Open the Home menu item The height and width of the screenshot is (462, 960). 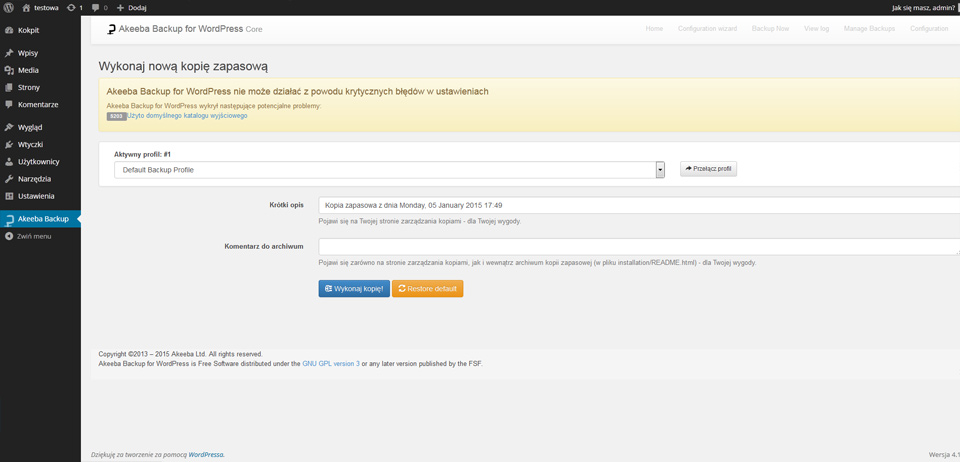(654, 29)
